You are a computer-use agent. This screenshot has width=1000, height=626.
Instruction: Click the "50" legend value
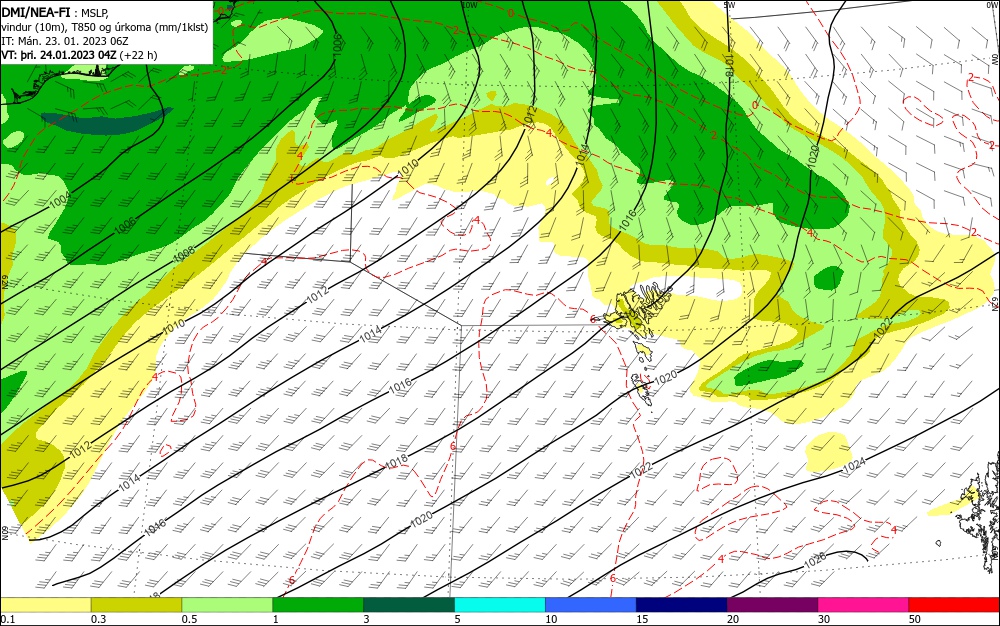915,619
